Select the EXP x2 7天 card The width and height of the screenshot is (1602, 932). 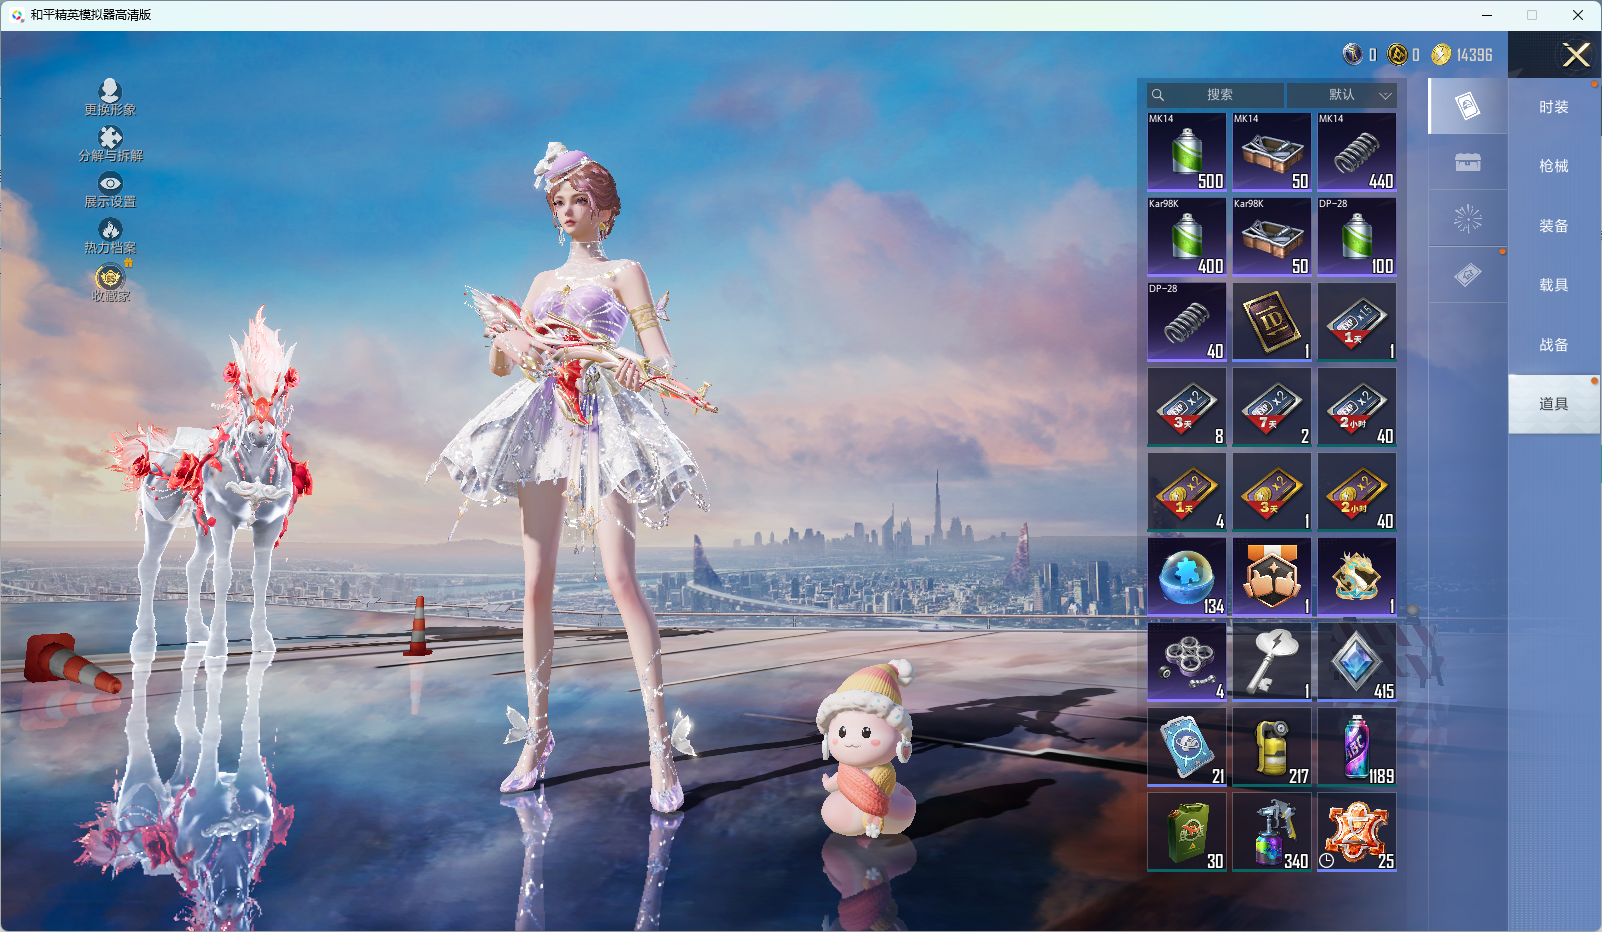tap(1272, 407)
